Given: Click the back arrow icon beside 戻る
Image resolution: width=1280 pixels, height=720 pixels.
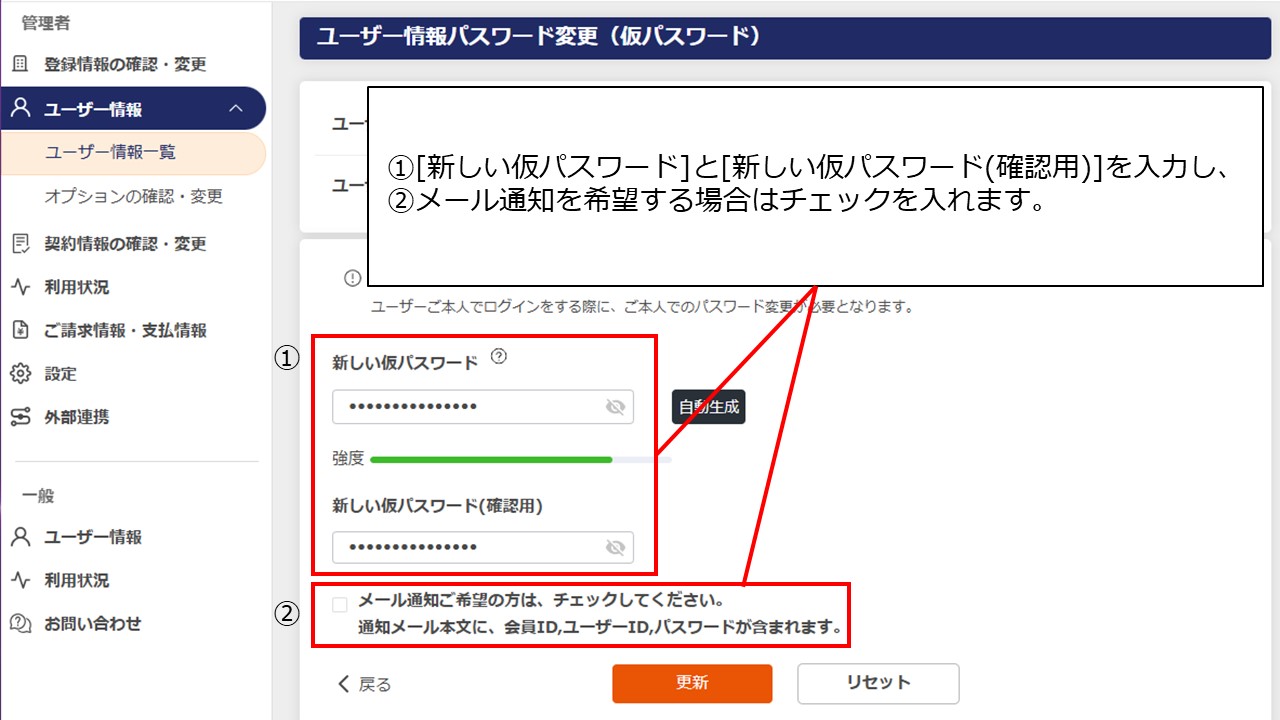Looking at the screenshot, I should click(344, 684).
